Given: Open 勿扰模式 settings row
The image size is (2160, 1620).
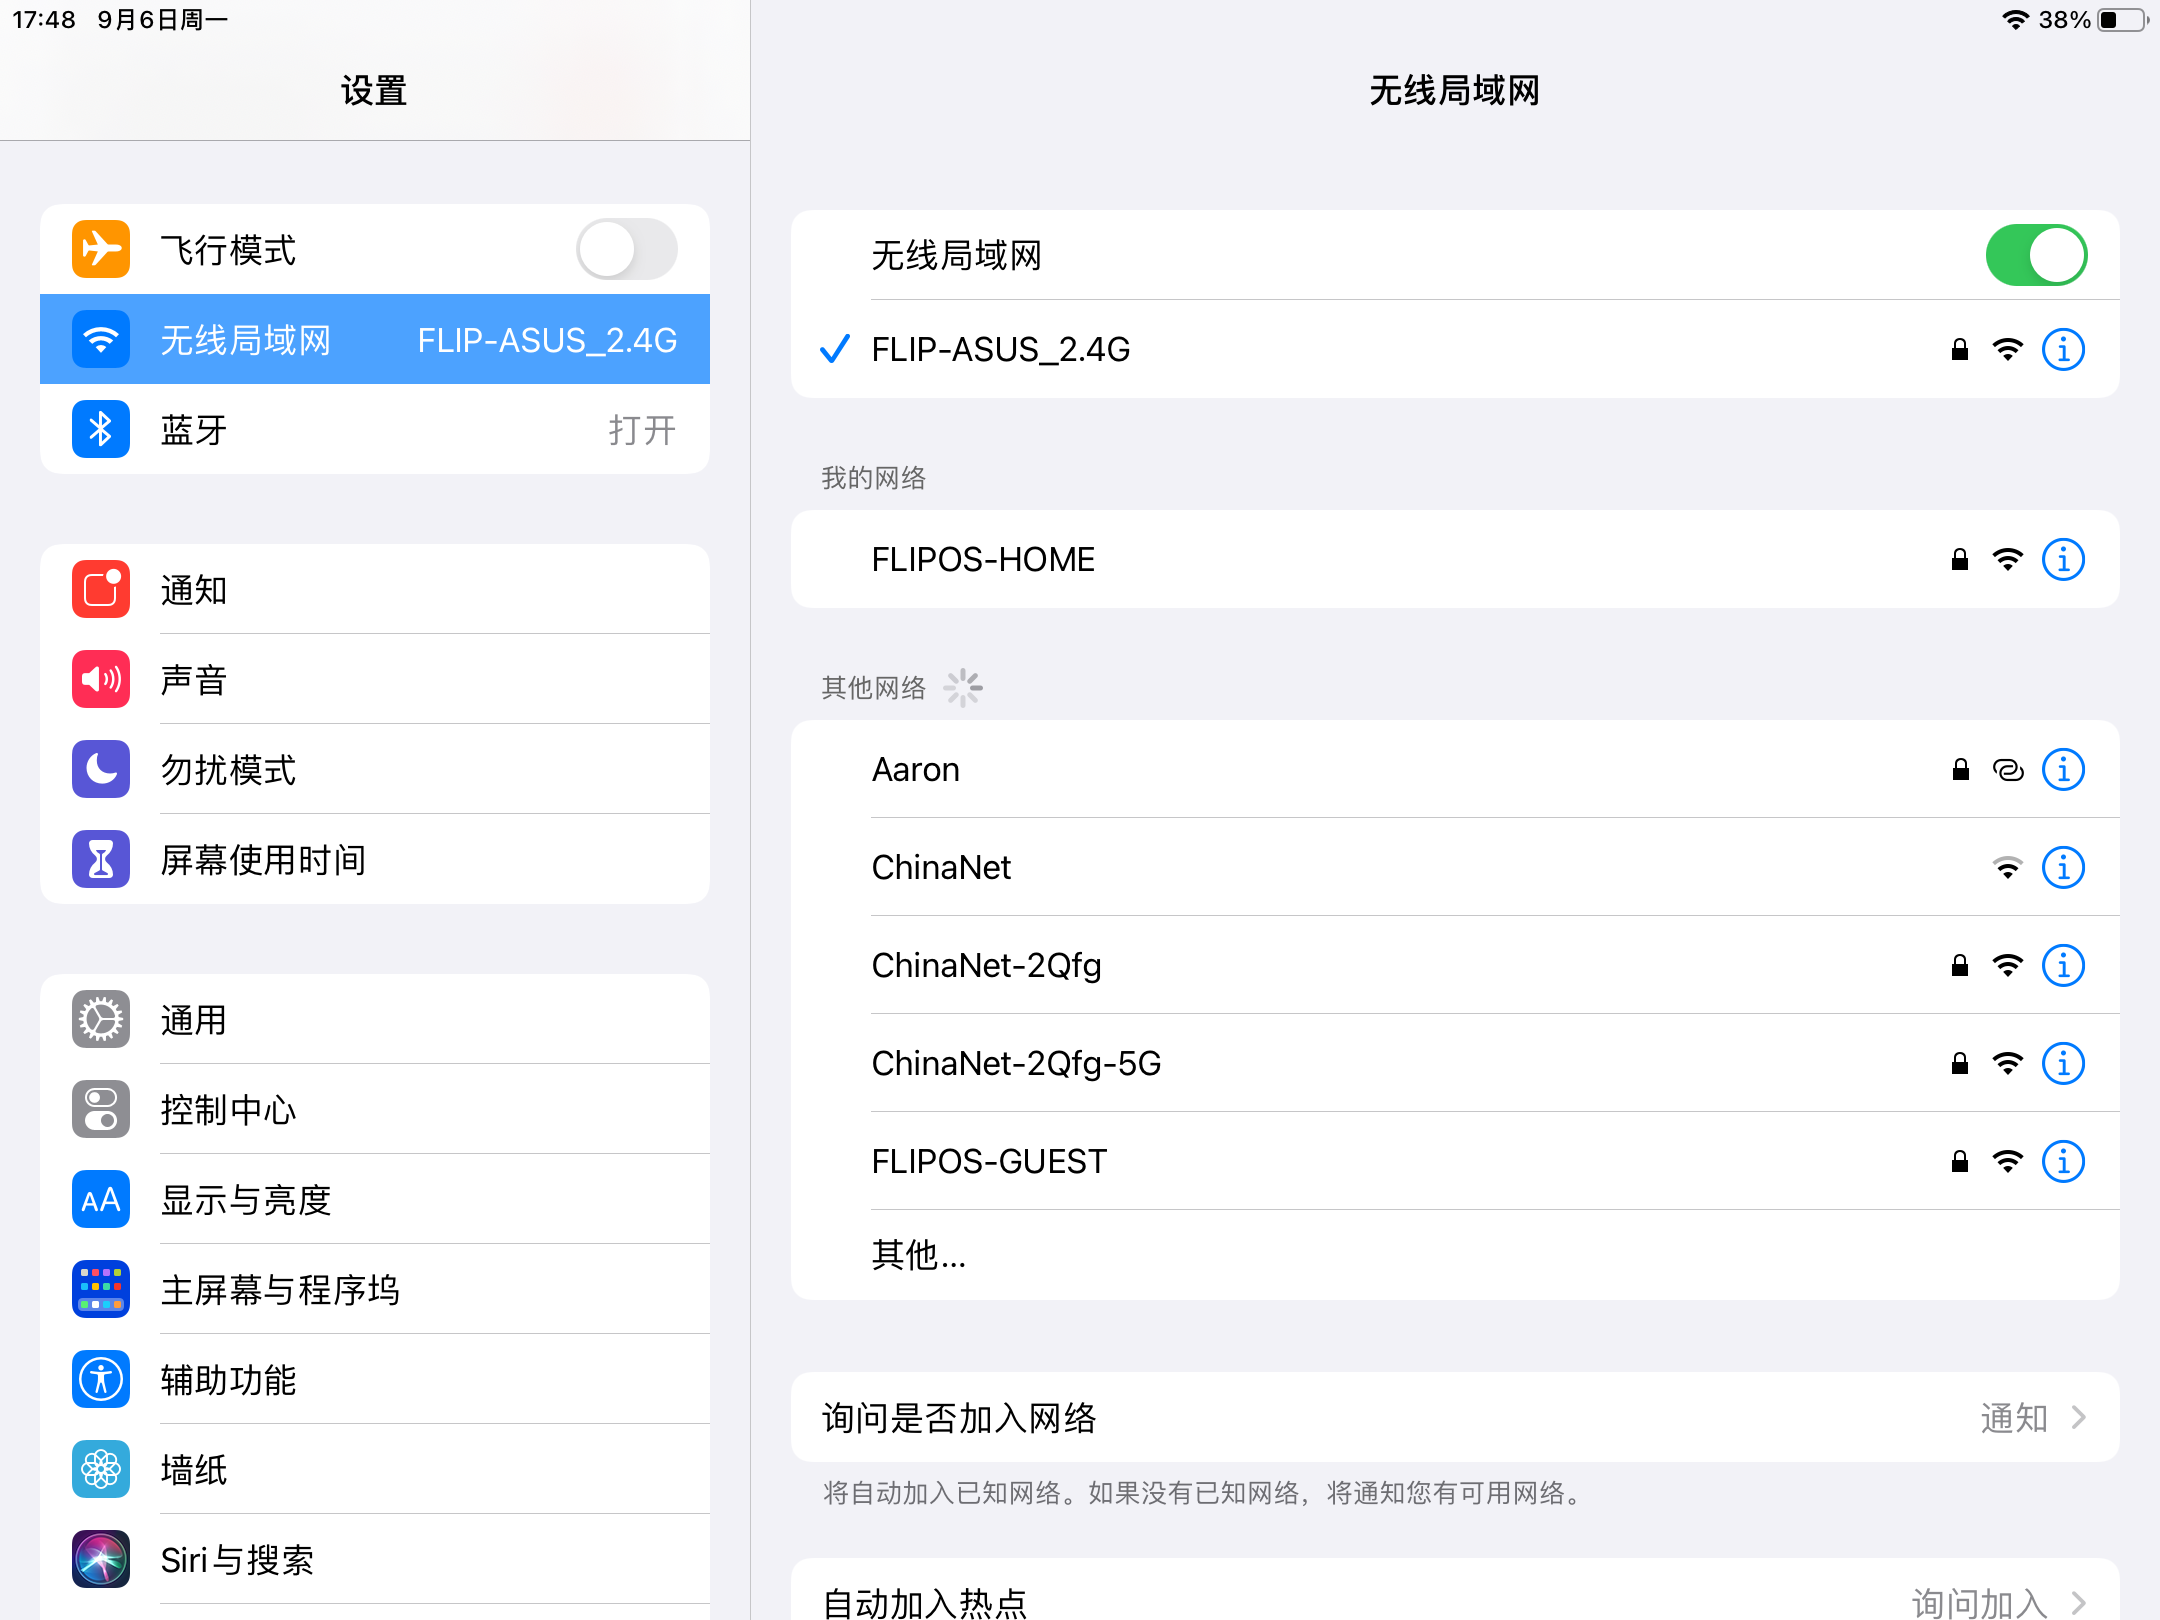Looking at the screenshot, I should pos(375,769).
